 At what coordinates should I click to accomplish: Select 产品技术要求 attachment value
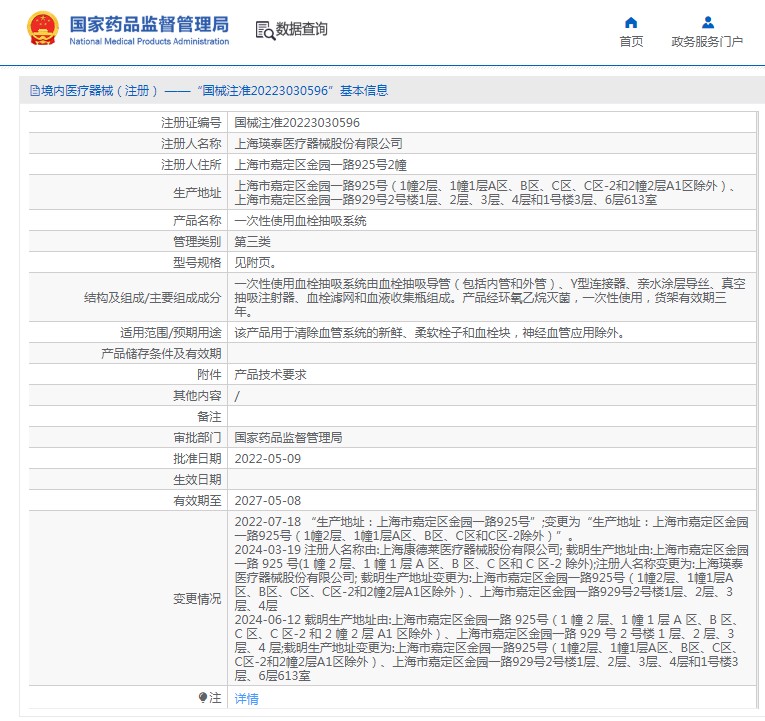pyautogui.click(x=270, y=375)
